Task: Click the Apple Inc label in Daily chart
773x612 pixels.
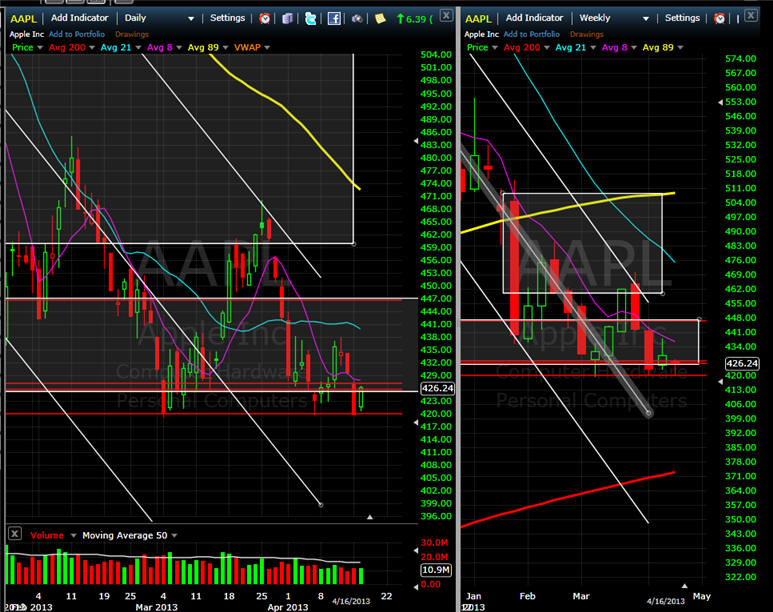Action: tap(27, 34)
